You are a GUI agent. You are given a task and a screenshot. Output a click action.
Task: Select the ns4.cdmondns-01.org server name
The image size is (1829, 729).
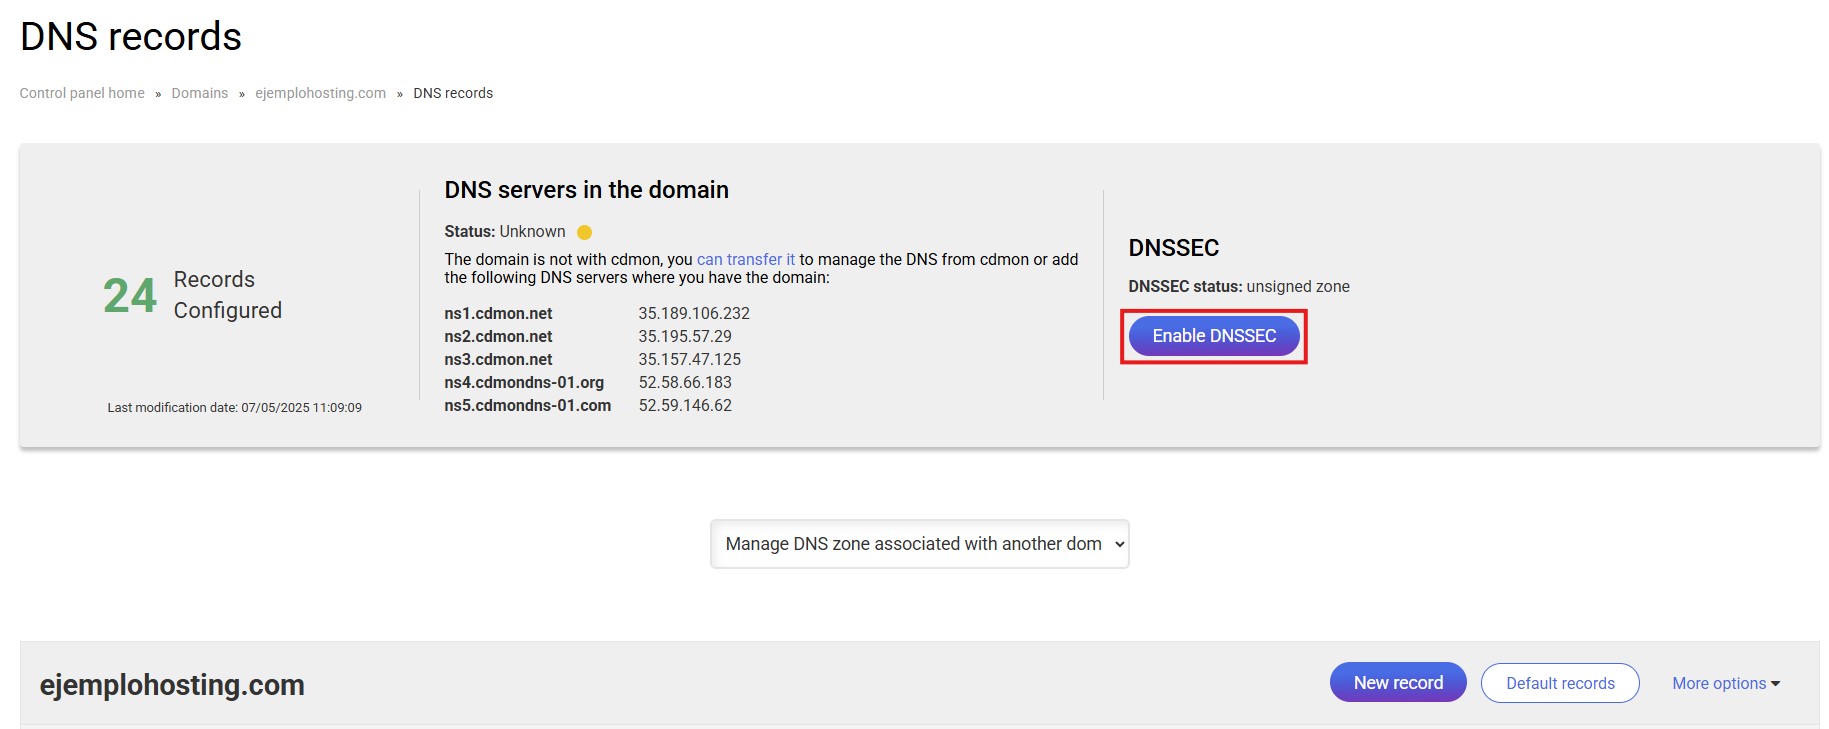click(x=524, y=382)
